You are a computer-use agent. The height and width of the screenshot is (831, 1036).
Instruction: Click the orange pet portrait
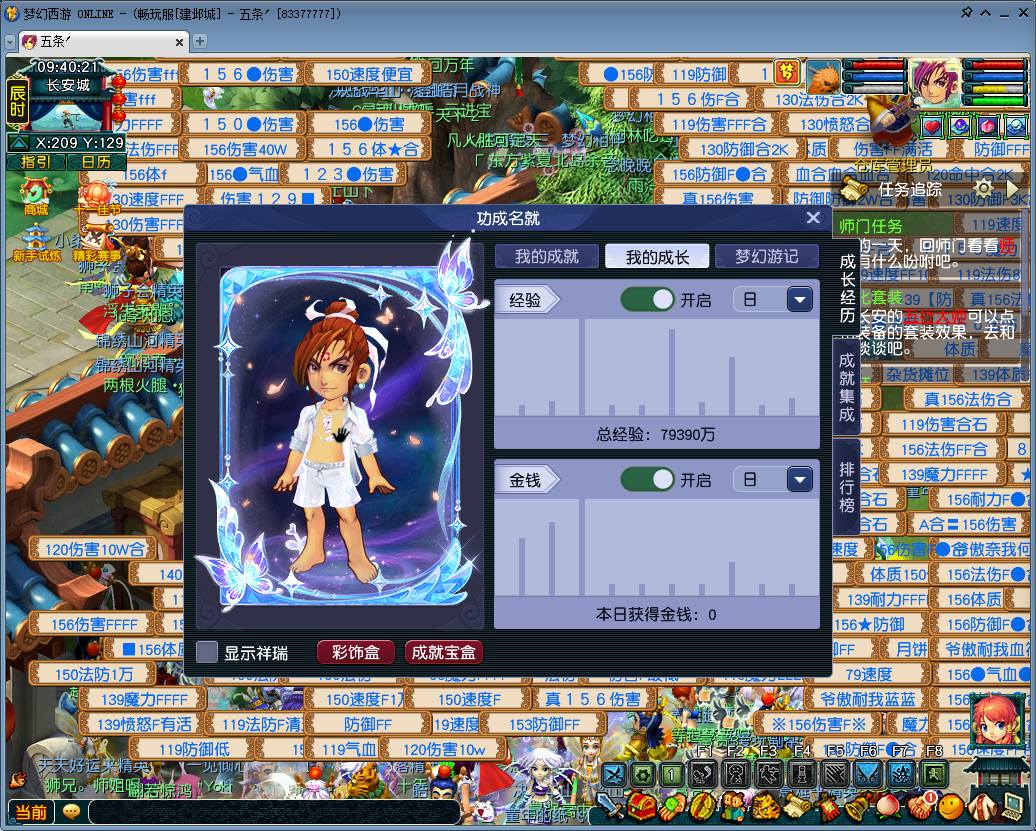823,77
